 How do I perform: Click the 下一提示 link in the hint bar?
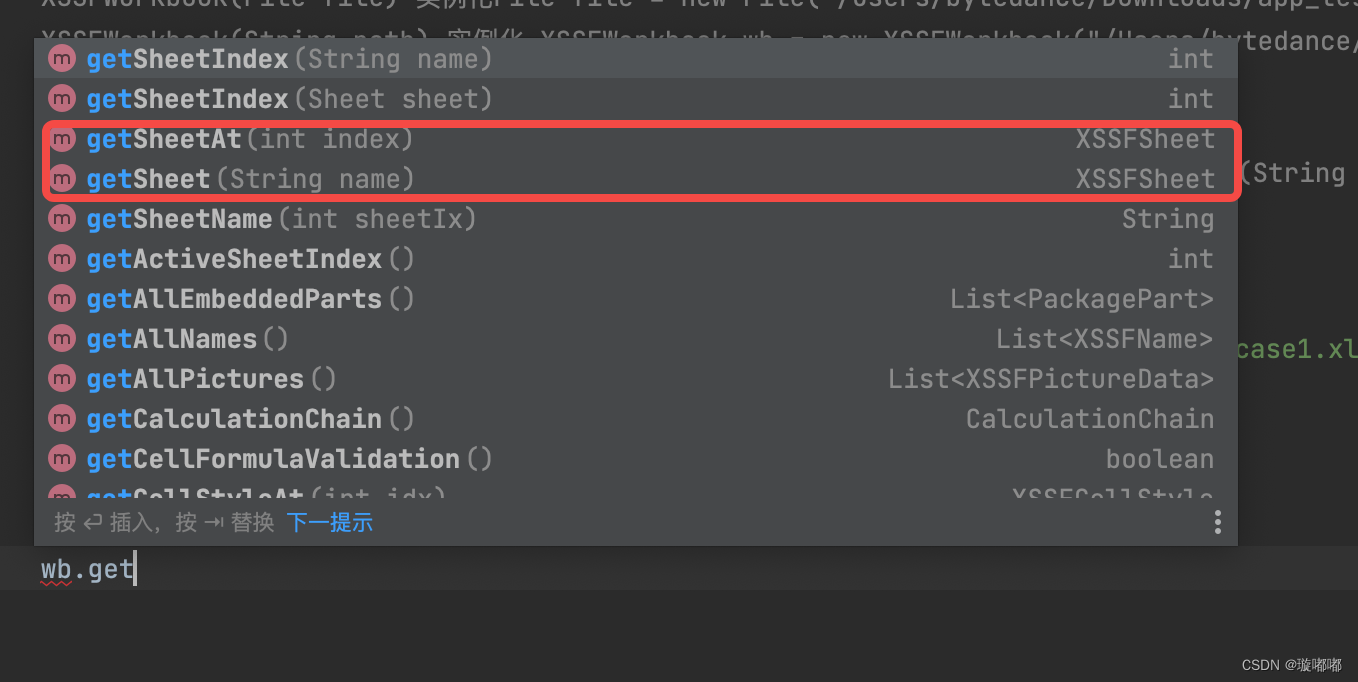click(329, 521)
